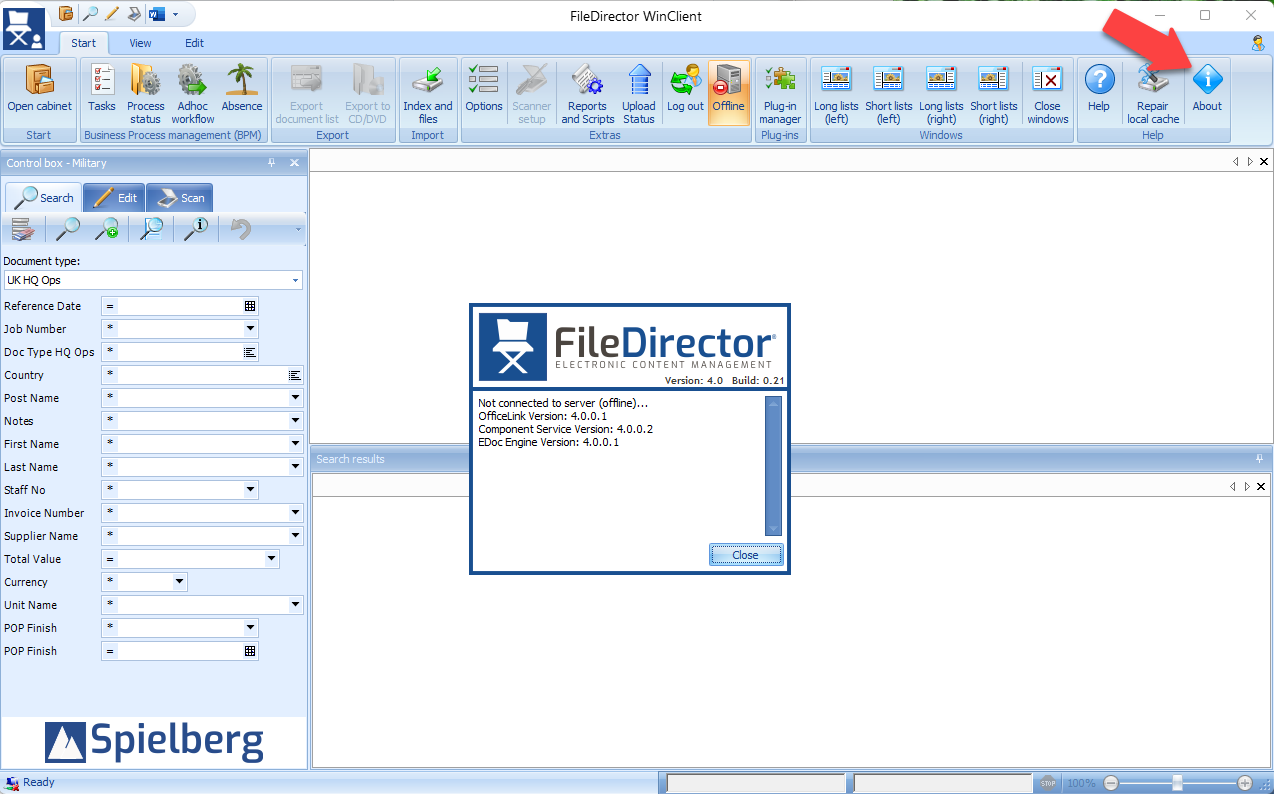Screen dimensions: 1274x794
Task: Open Upload Status
Action: [x=639, y=92]
